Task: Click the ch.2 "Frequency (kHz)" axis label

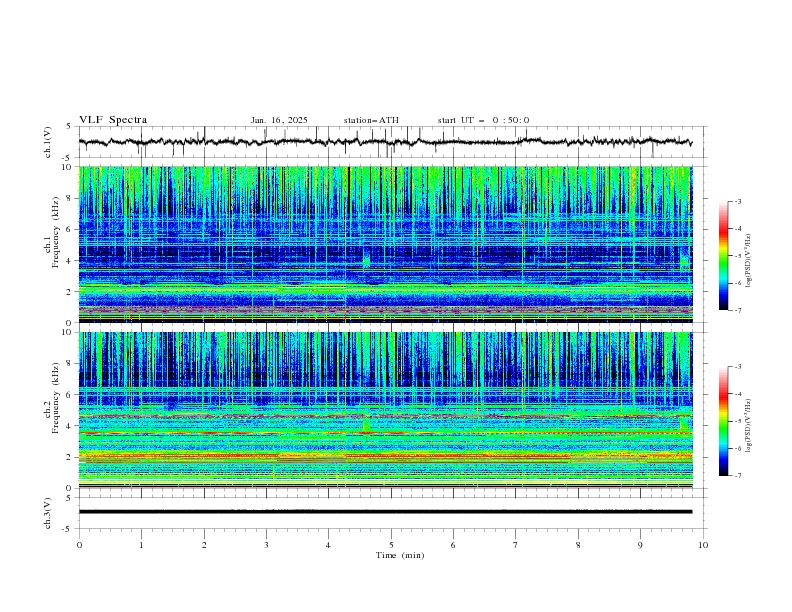Action: pyautogui.click(x=55, y=396)
